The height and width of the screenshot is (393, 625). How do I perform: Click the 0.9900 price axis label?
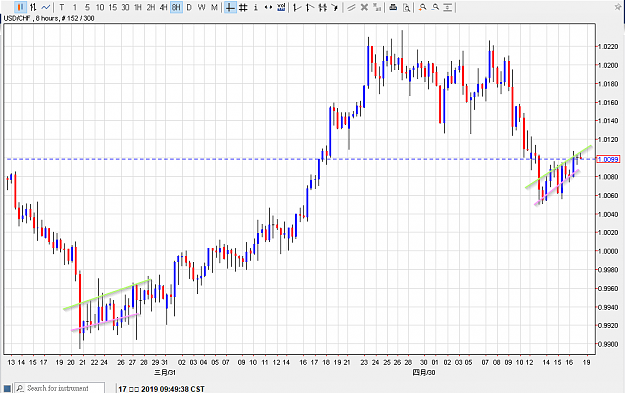pos(608,344)
